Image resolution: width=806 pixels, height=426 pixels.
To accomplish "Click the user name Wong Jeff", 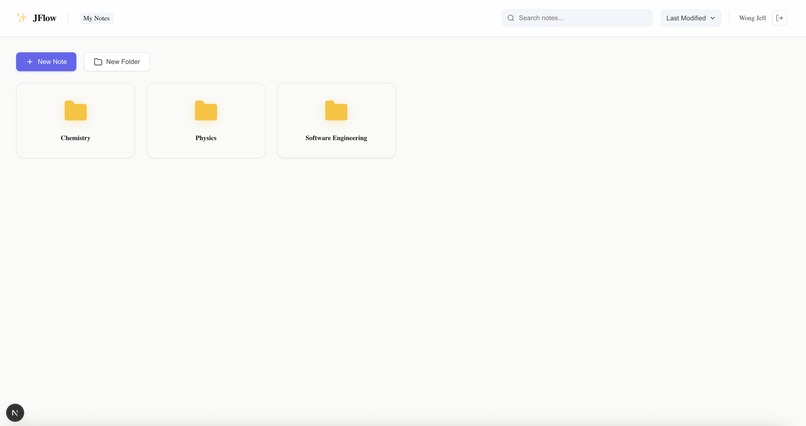I will pos(752,18).
